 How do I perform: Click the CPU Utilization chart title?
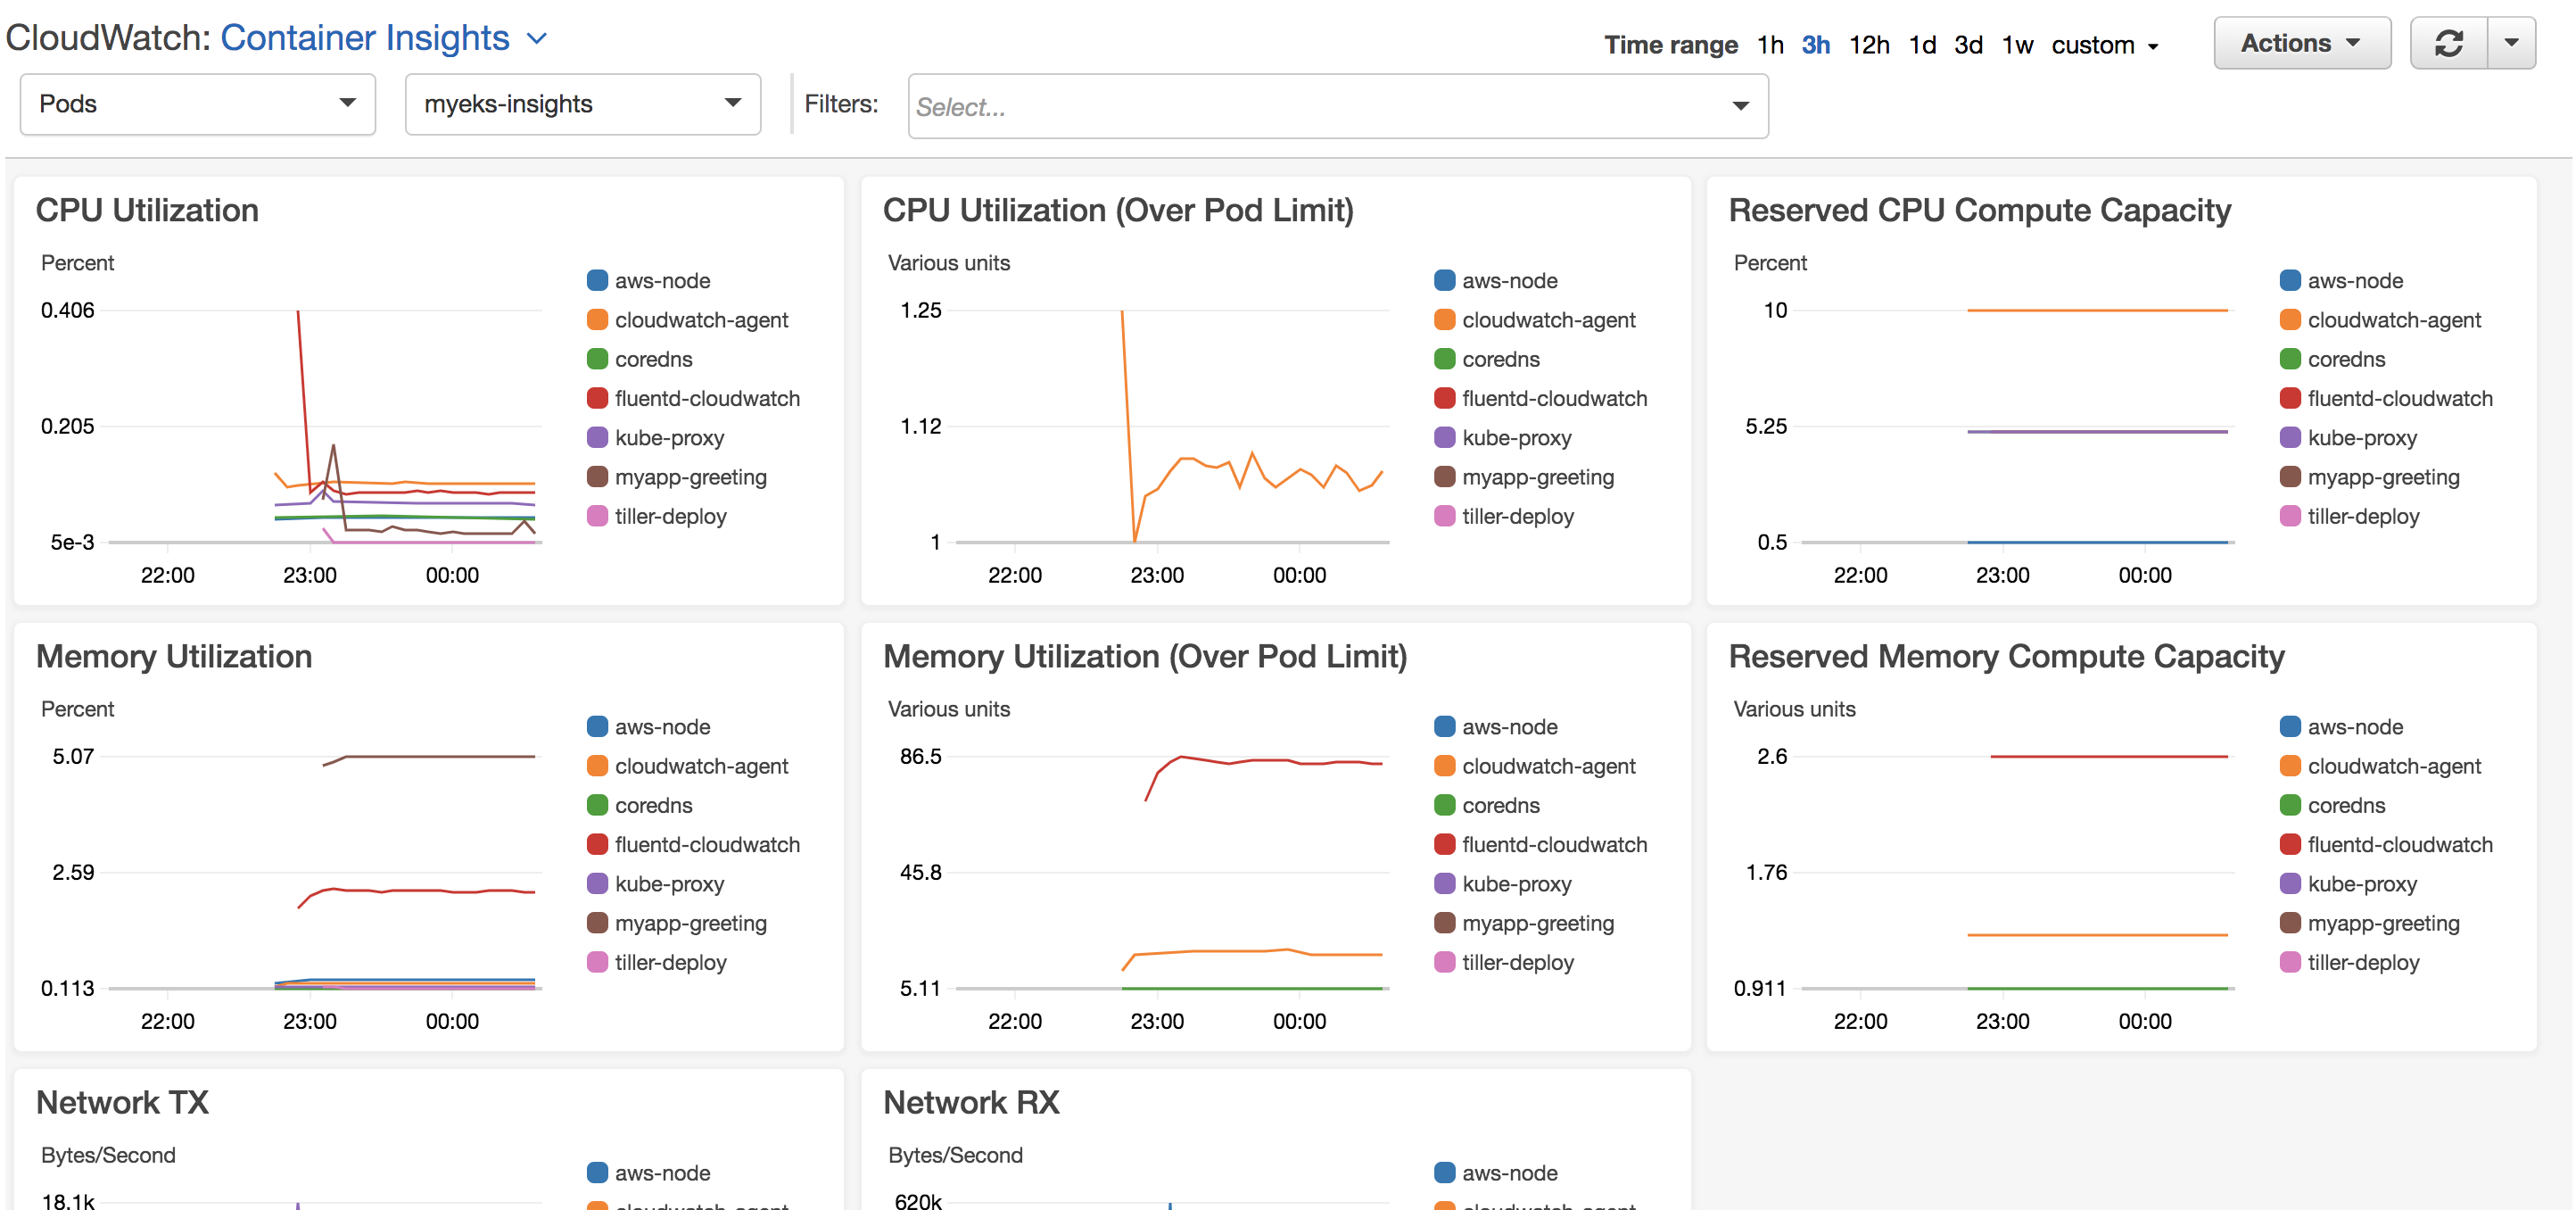pyautogui.click(x=147, y=210)
